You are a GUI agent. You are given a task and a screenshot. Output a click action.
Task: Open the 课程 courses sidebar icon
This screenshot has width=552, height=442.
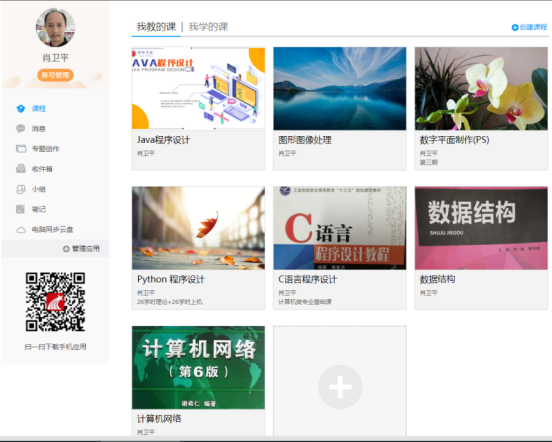pos(21,108)
